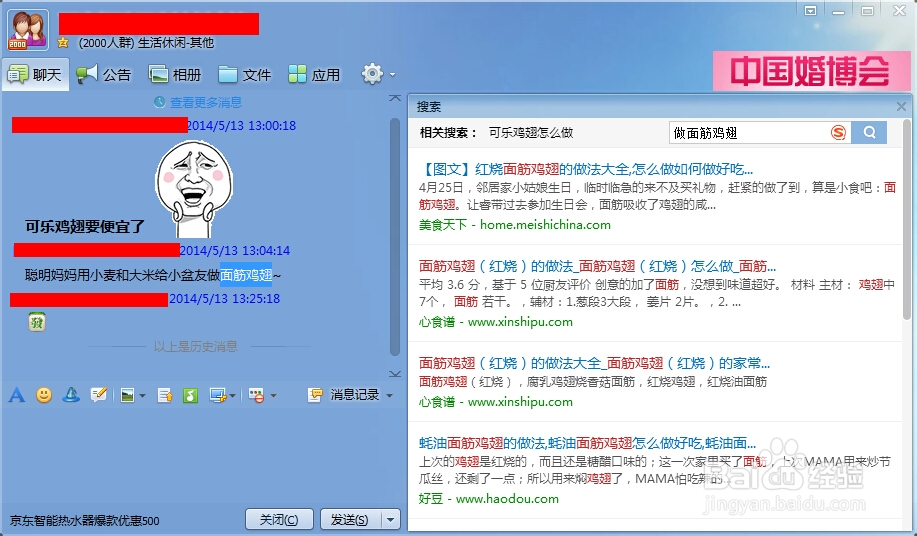
Task: Click the chat scrollbar up arrow
Action: pos(395,98)
